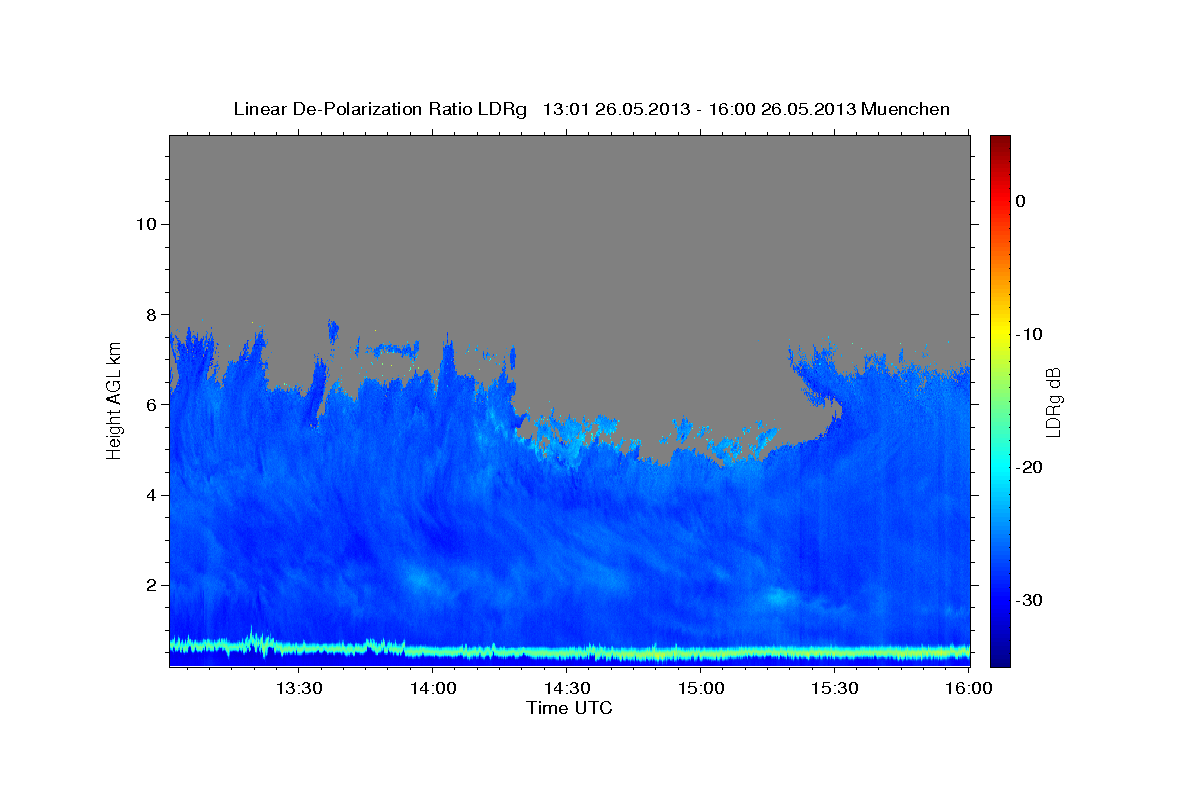The image size is (1200, 800).
Task: Click the 'Time UTC' axis title
Action: tap(569, 708)
